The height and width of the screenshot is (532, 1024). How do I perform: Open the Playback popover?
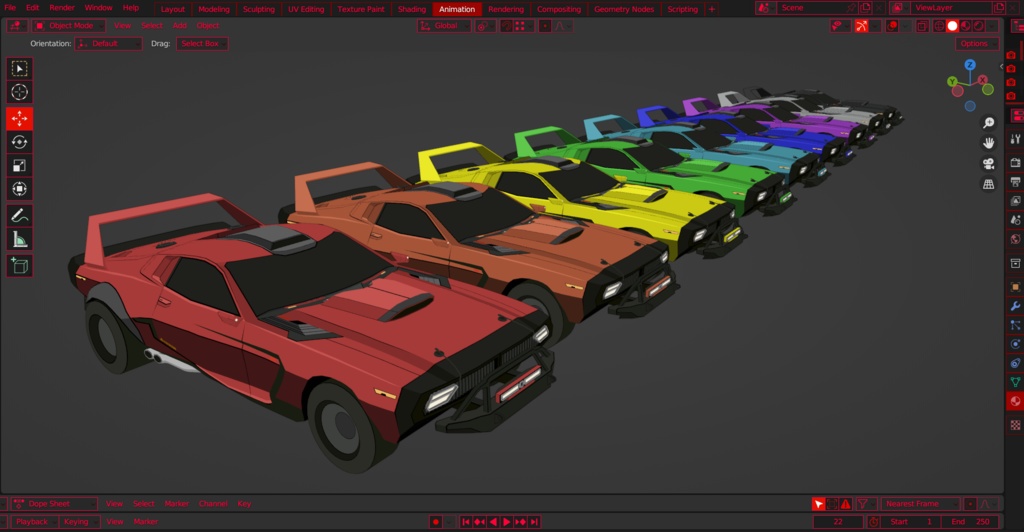pyautogui.click(x=35, y=522)
